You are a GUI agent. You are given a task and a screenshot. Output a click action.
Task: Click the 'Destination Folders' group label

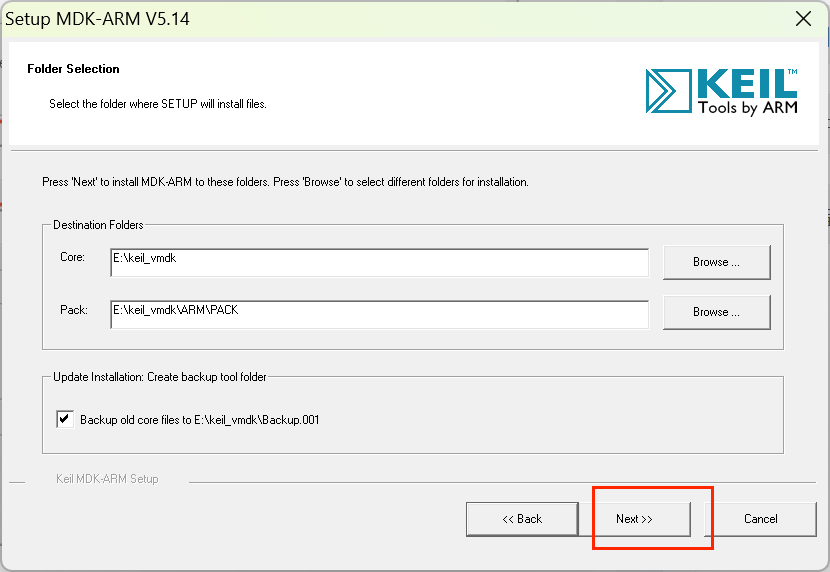click(x=98, y=225)
